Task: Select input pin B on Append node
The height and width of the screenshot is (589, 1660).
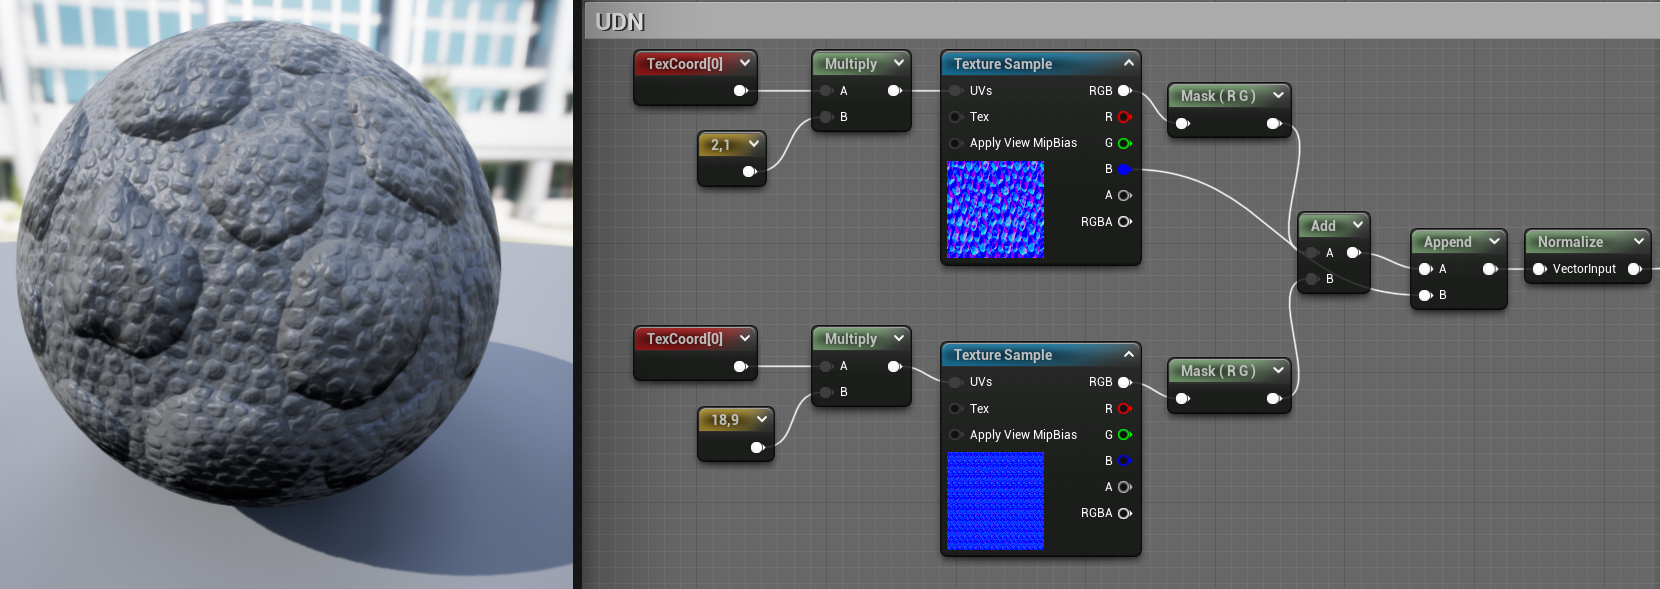Action: tap(1426, 295)
